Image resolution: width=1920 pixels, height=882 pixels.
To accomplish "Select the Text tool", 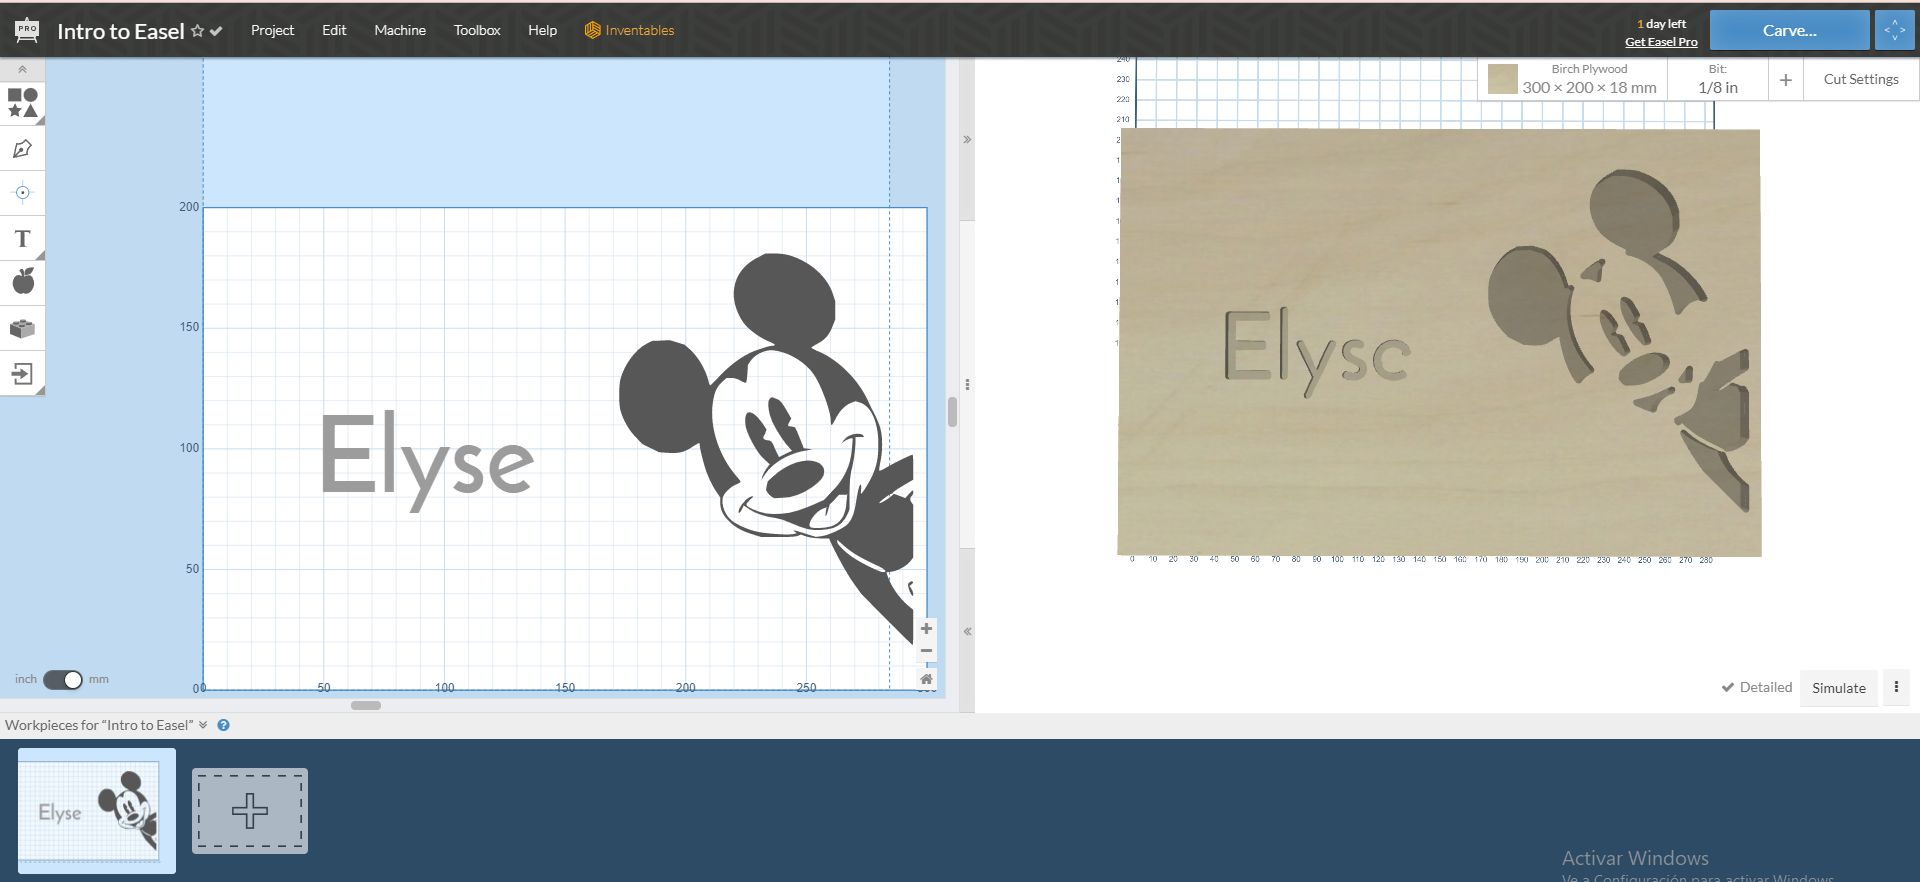I will click(22, 239).
